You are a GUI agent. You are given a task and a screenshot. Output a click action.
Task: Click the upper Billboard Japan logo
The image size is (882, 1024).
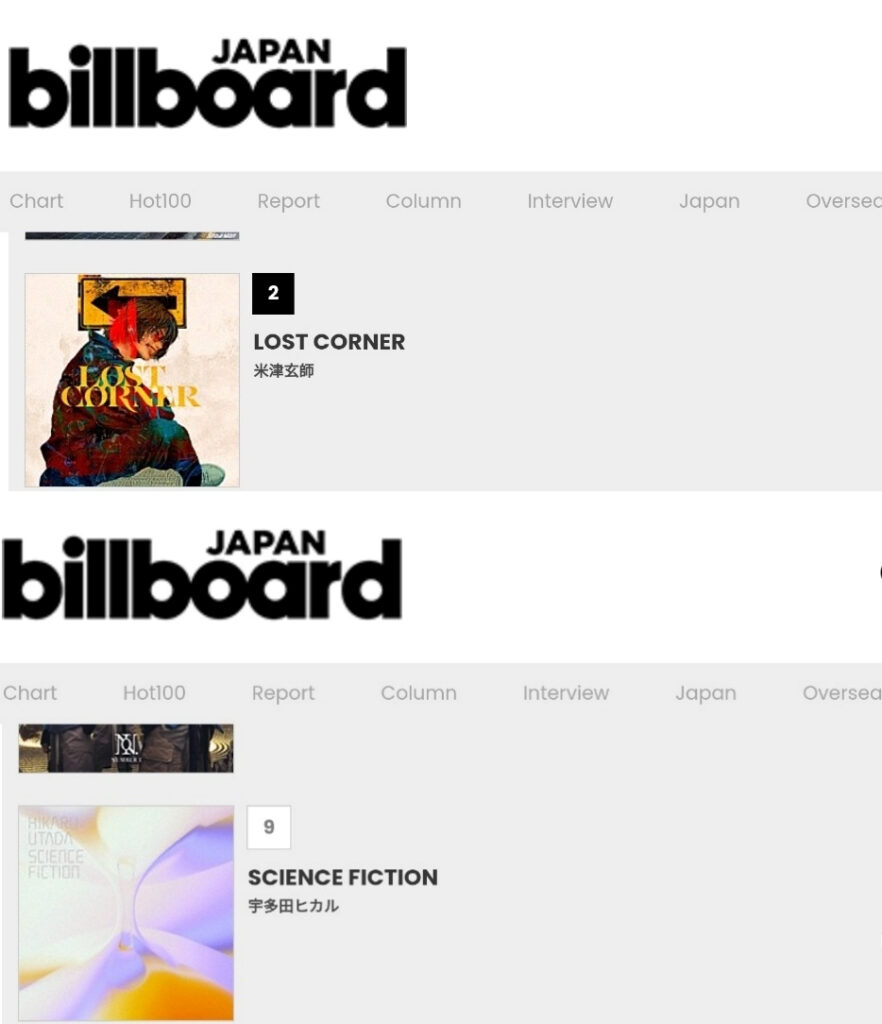pyautogui.click(x=207, y=85)
